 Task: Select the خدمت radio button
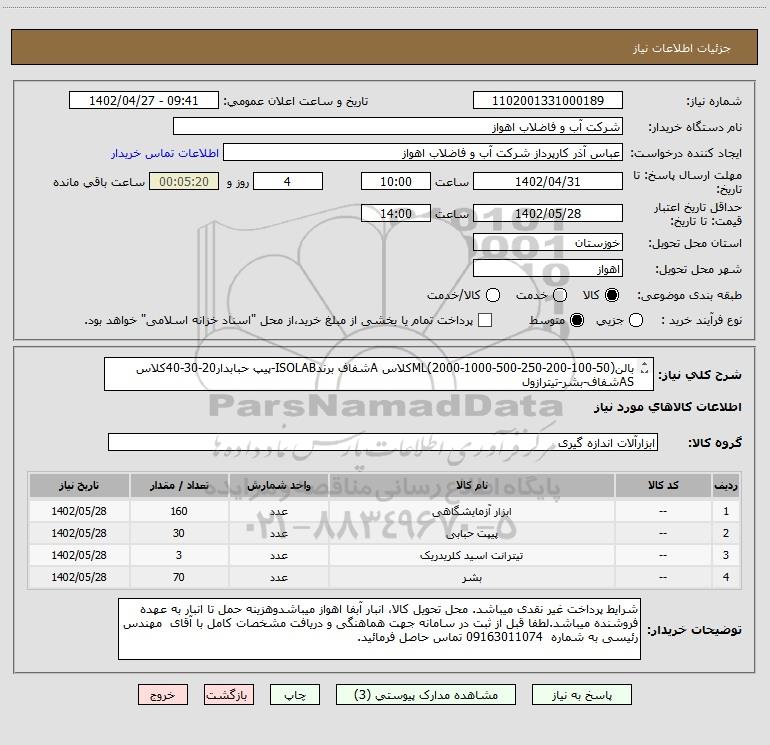[x=560, y=295]
